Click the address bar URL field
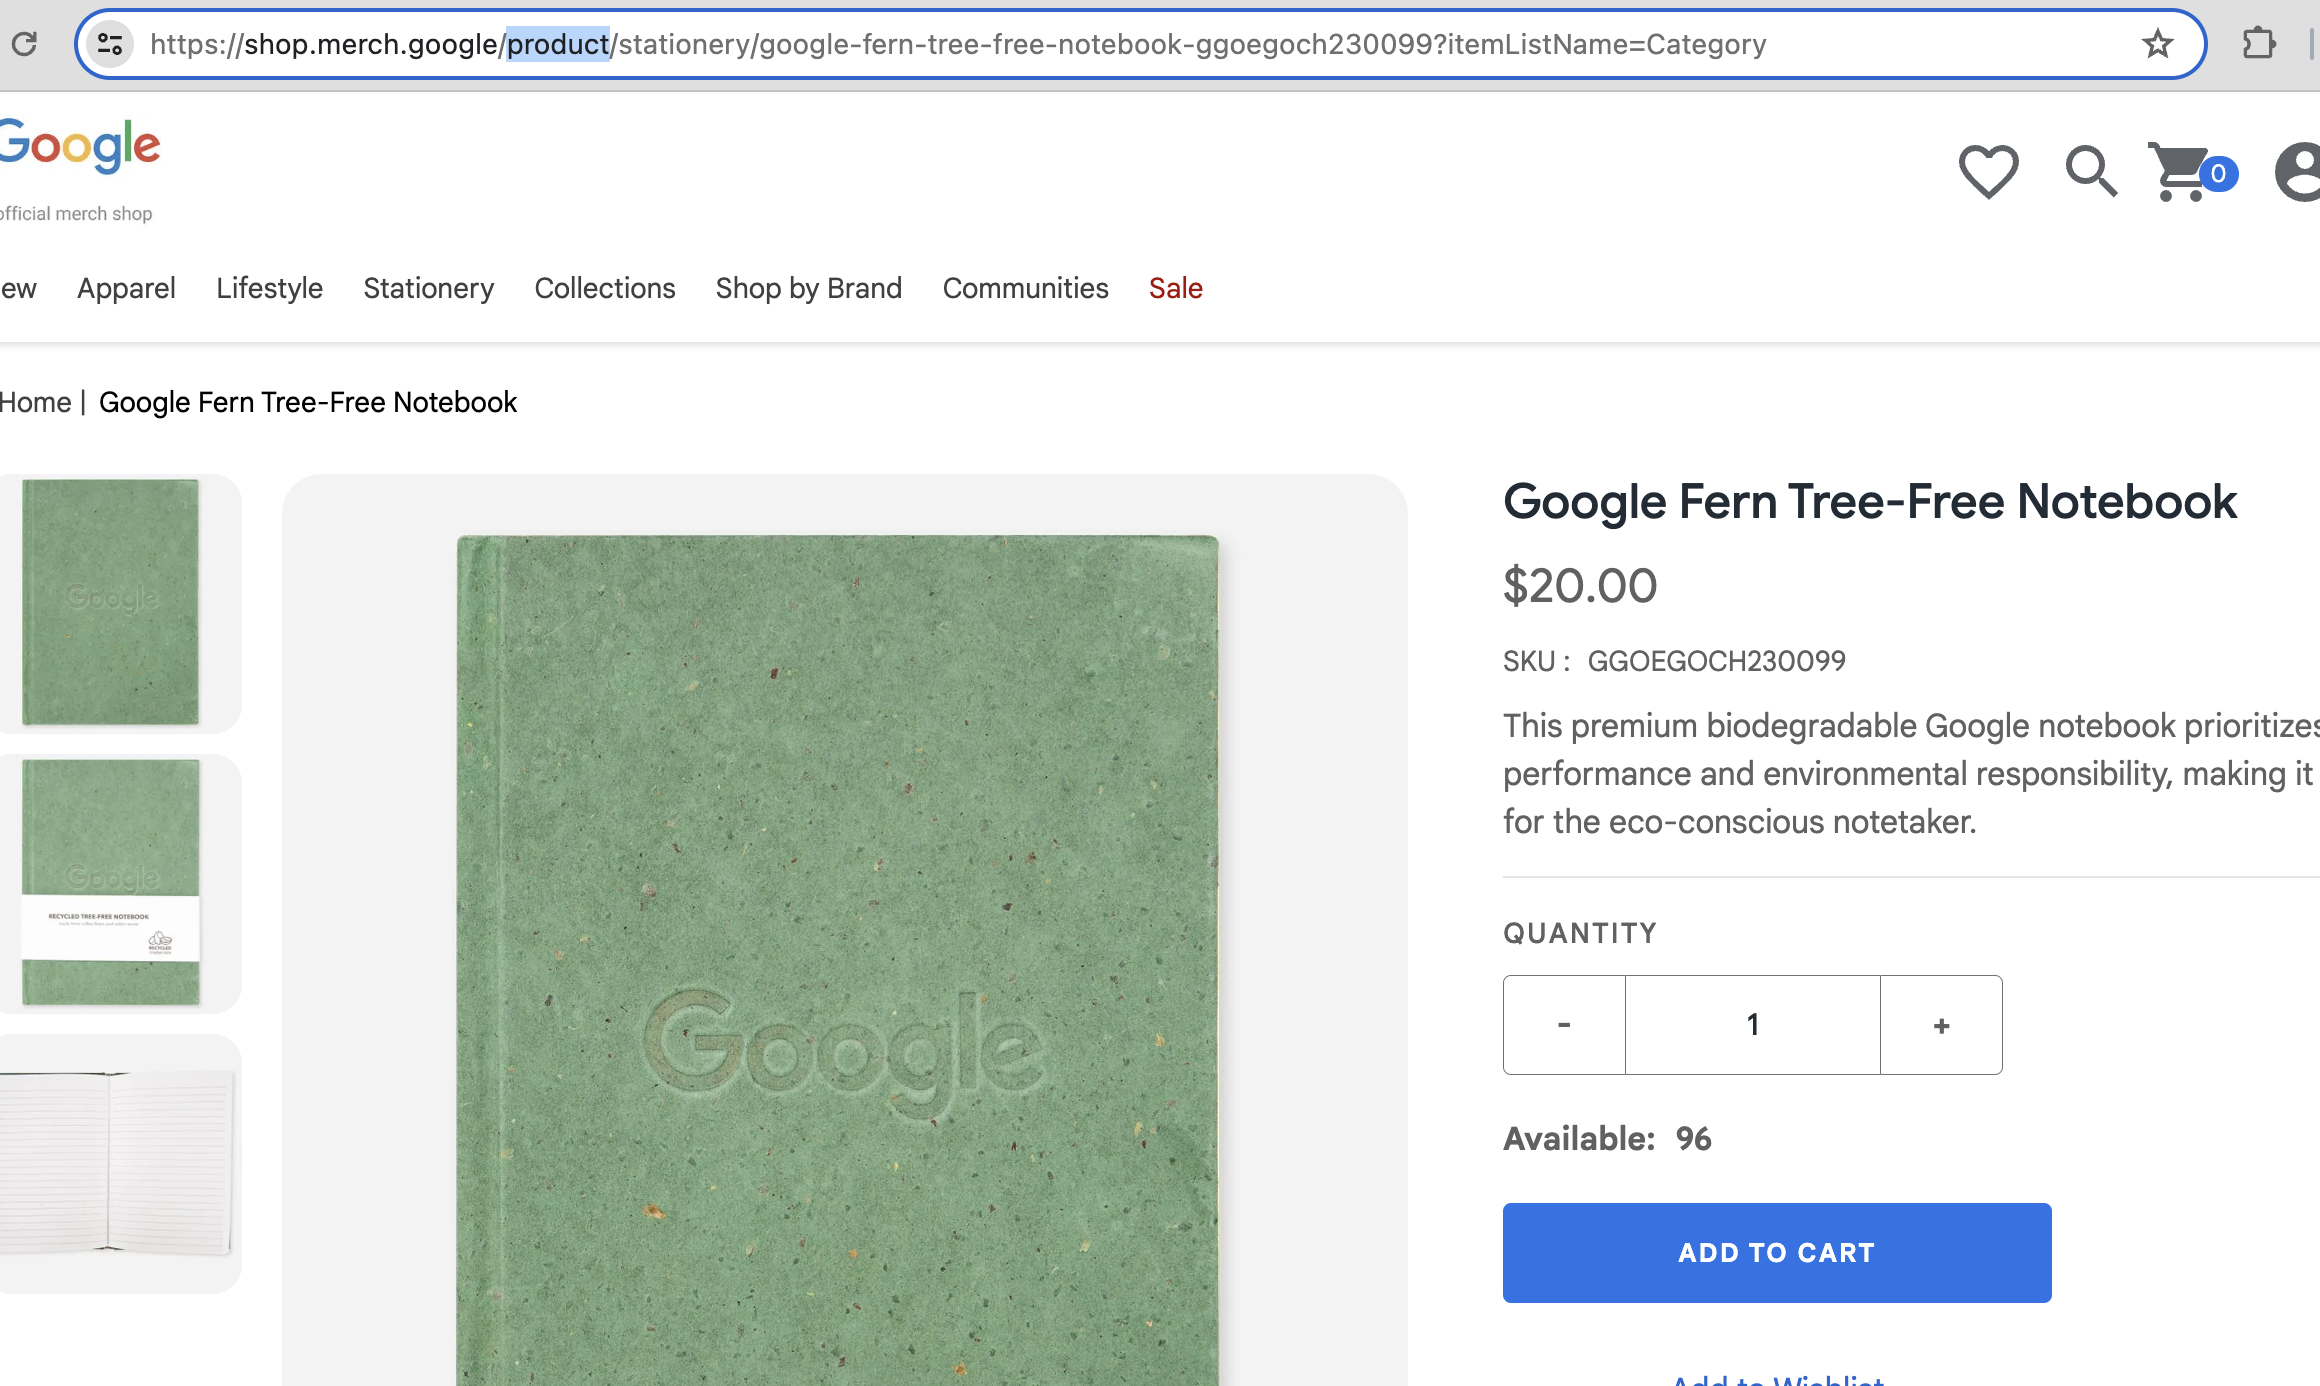The width and height of the screenshot is (2320, 1386). point(1140,44)
